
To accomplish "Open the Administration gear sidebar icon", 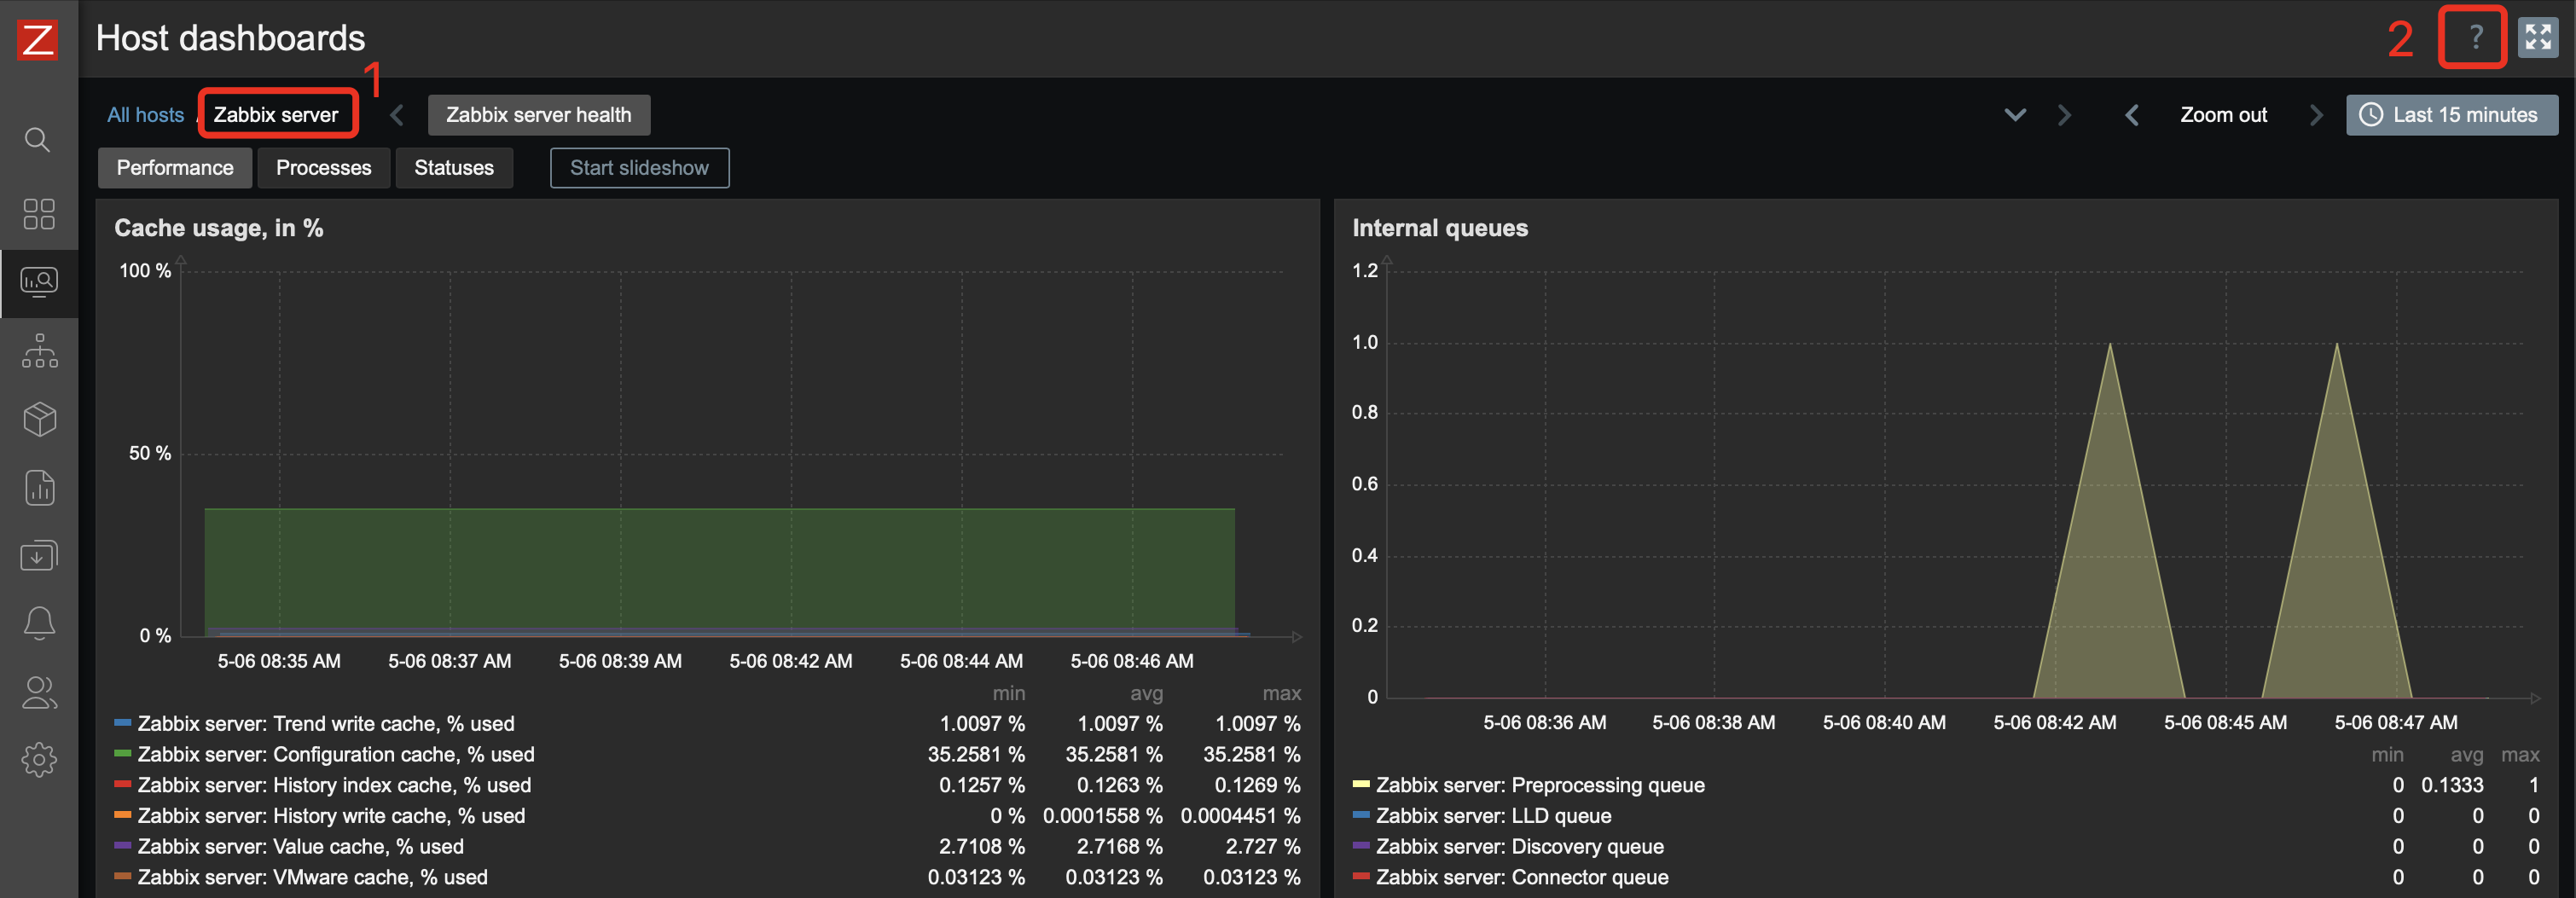I will click(x=39, y=760).
